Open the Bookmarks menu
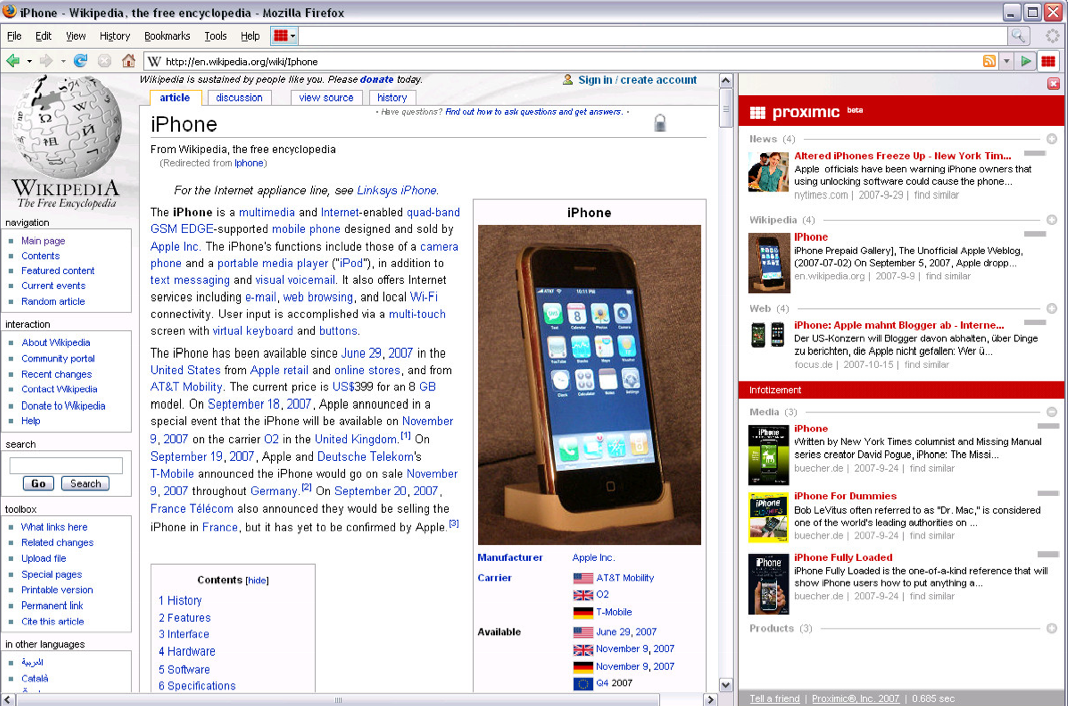This screenshot has width=1069, height=706. pyautogui.click(x=167, y=36)
